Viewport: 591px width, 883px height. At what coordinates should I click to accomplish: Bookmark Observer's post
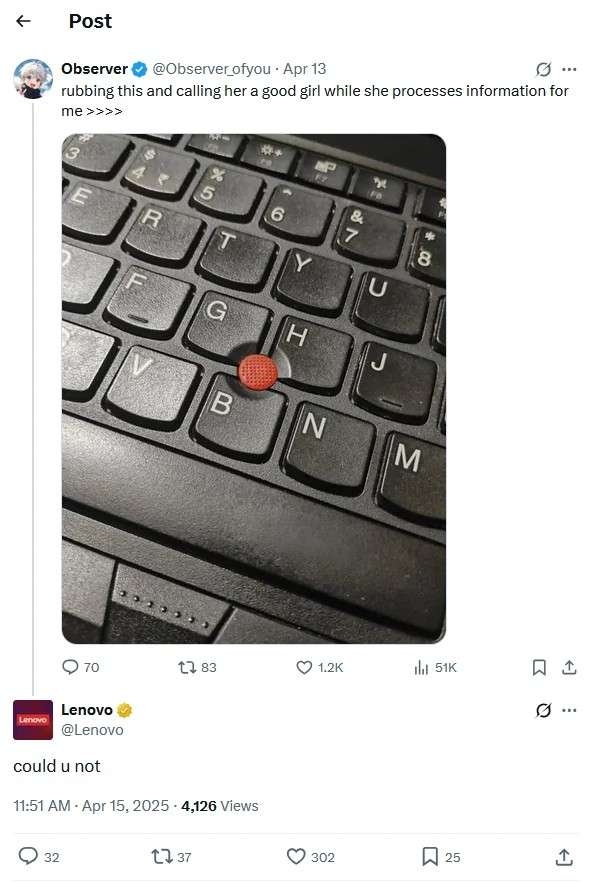pyautogui.click(x=539, y=667)
